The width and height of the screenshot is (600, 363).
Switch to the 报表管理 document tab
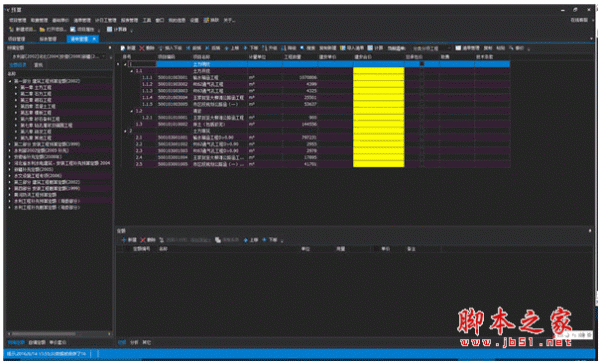(x=48, y=39)
